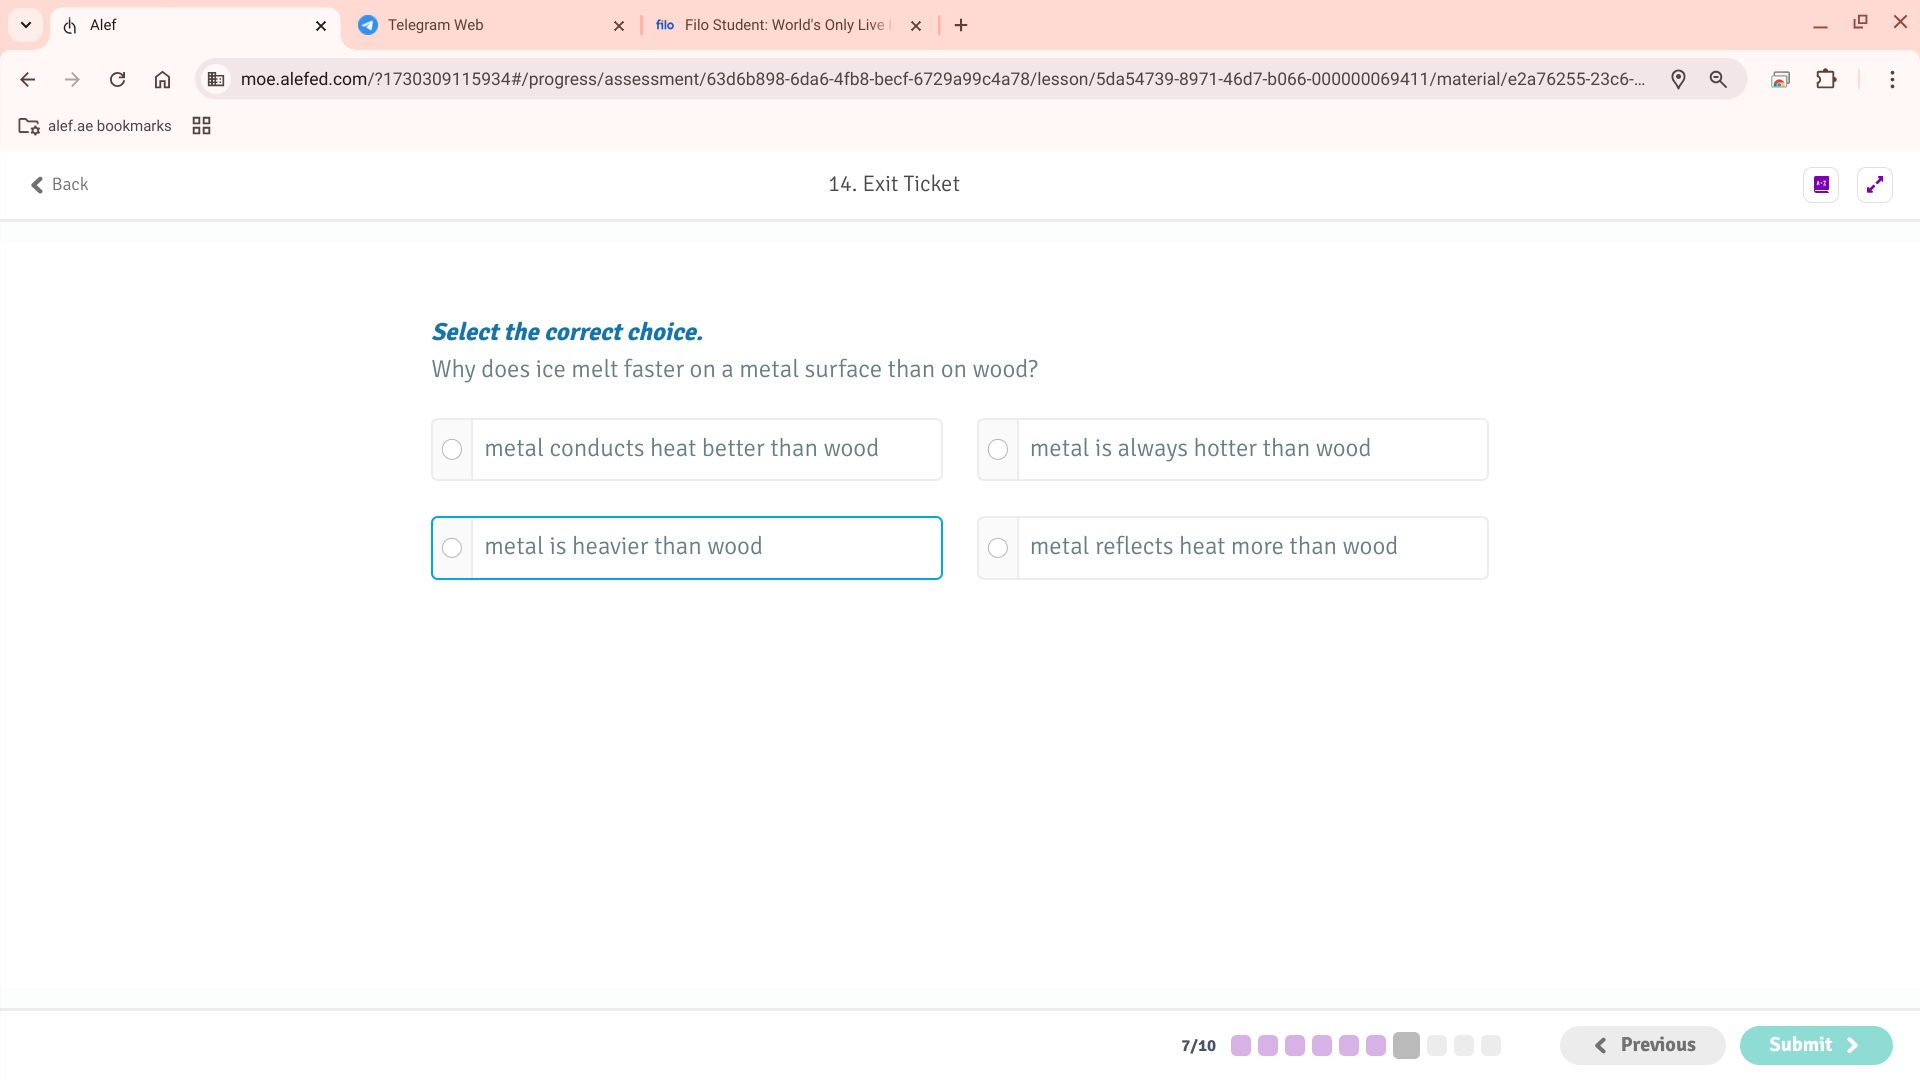Click the address bar URL field
1920x1080 pixels.
tap(940, 79)
